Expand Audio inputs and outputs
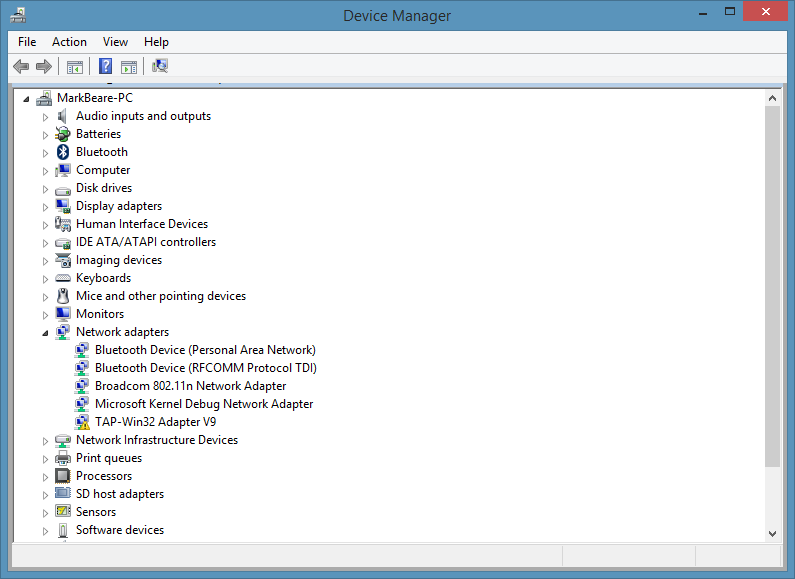Screen dimensions: 795x579 pyautogui.click(x=45, y=118)
